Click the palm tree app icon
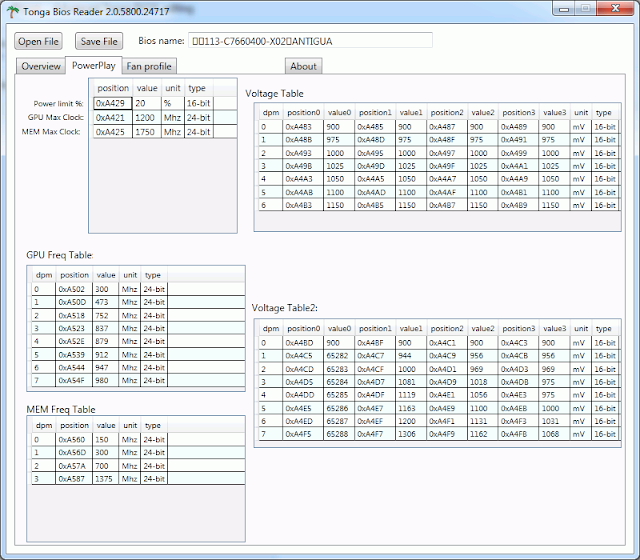Viewport: 640px width, 560px height. [x=13, y=11]
